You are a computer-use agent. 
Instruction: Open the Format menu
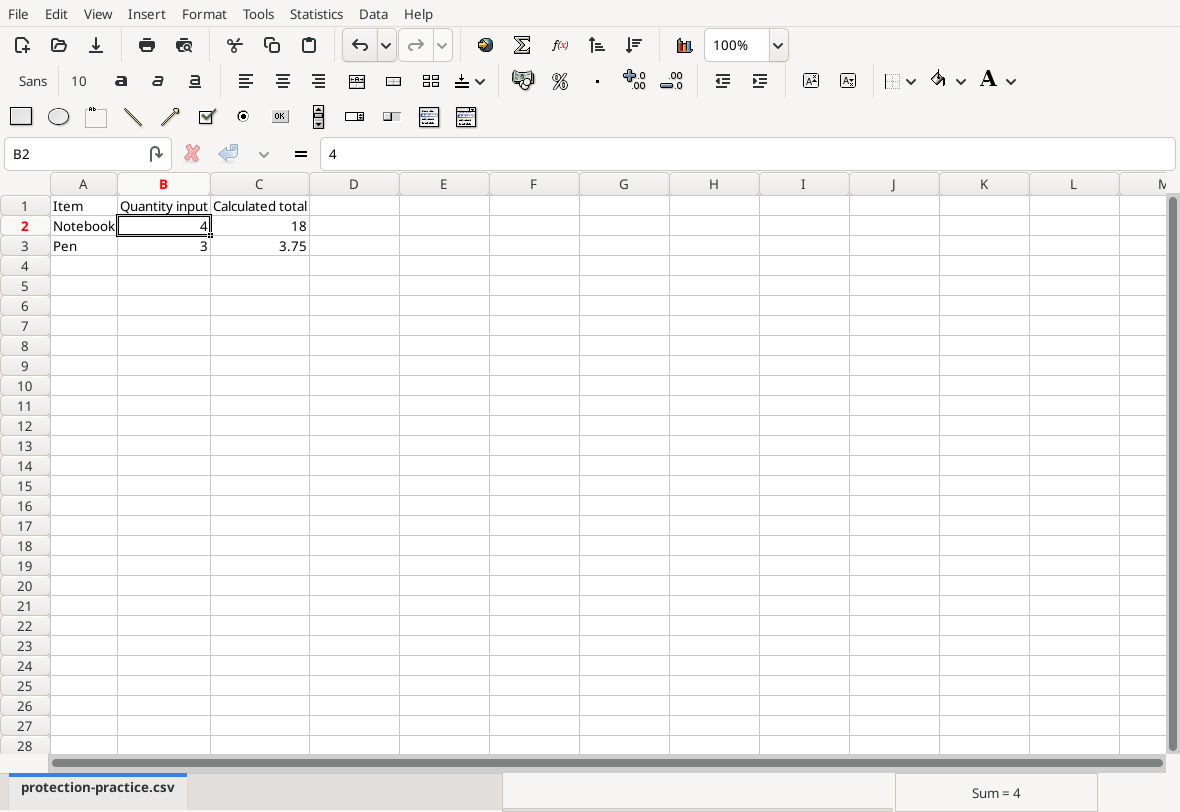point(204,14)
